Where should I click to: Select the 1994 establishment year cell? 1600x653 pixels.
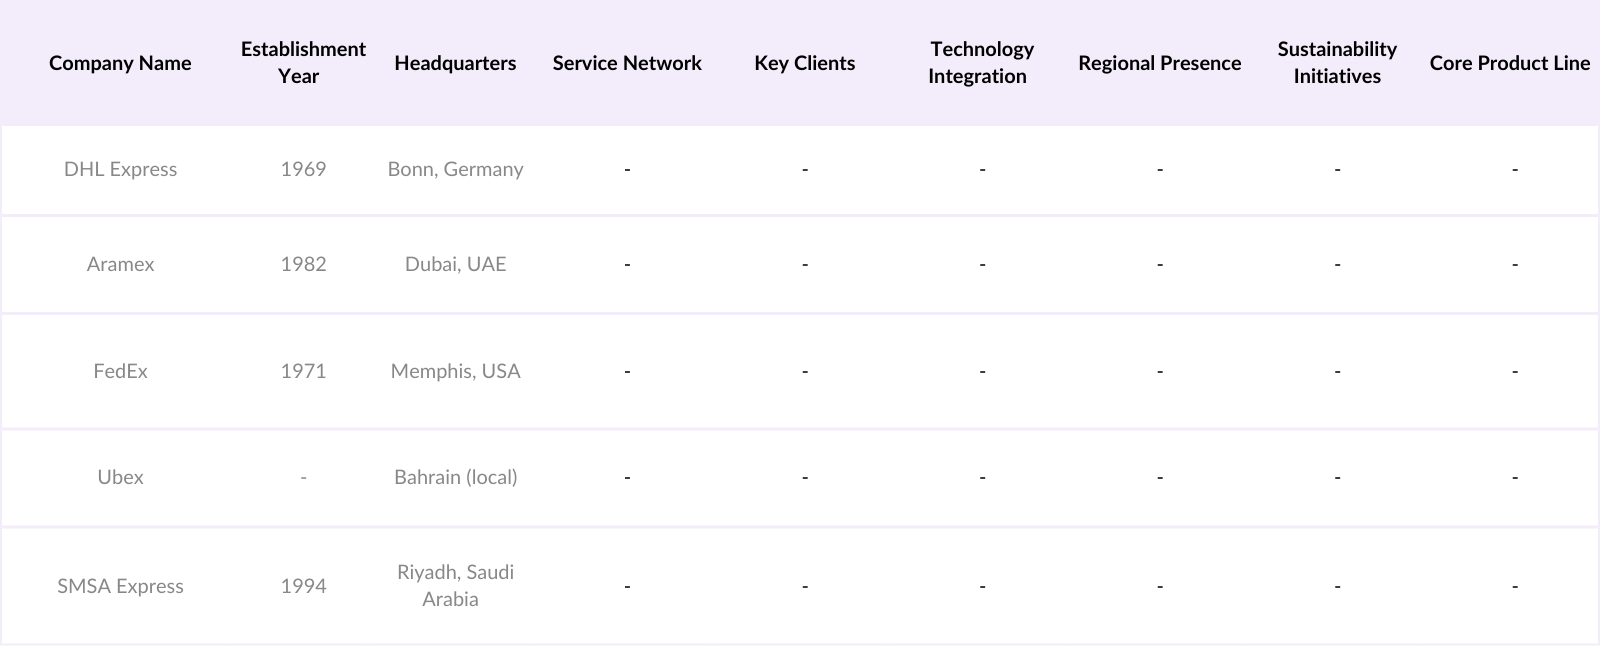[x=303, y=586]
